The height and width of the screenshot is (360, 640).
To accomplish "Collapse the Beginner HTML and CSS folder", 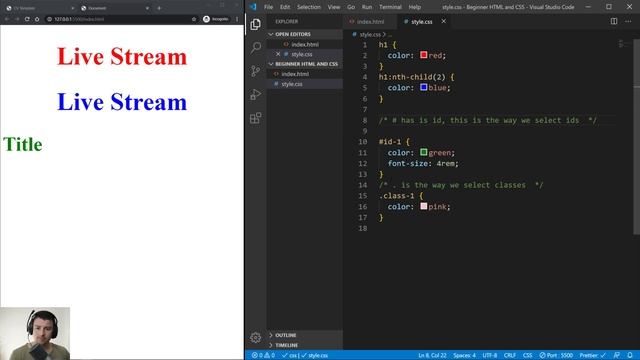I will 305,64.
